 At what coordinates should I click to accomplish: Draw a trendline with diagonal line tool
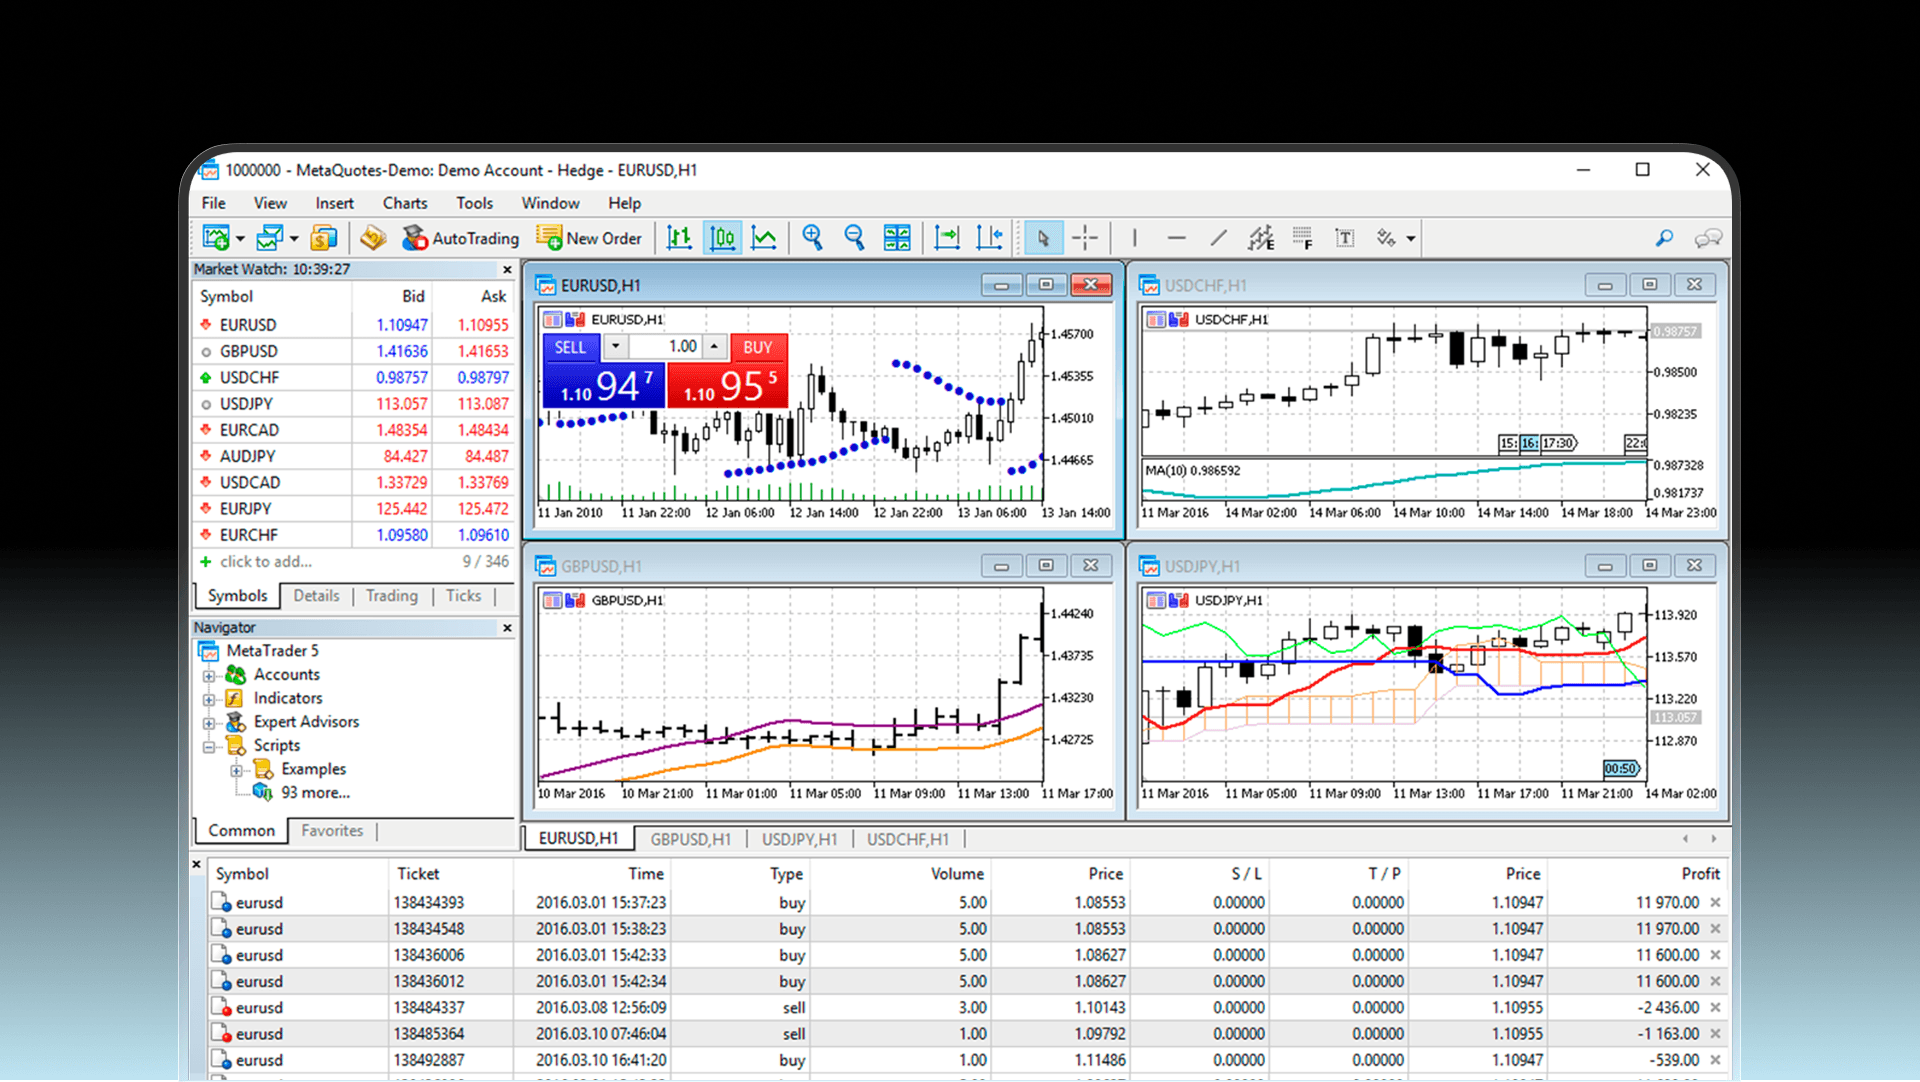(x=1218, y=238)
